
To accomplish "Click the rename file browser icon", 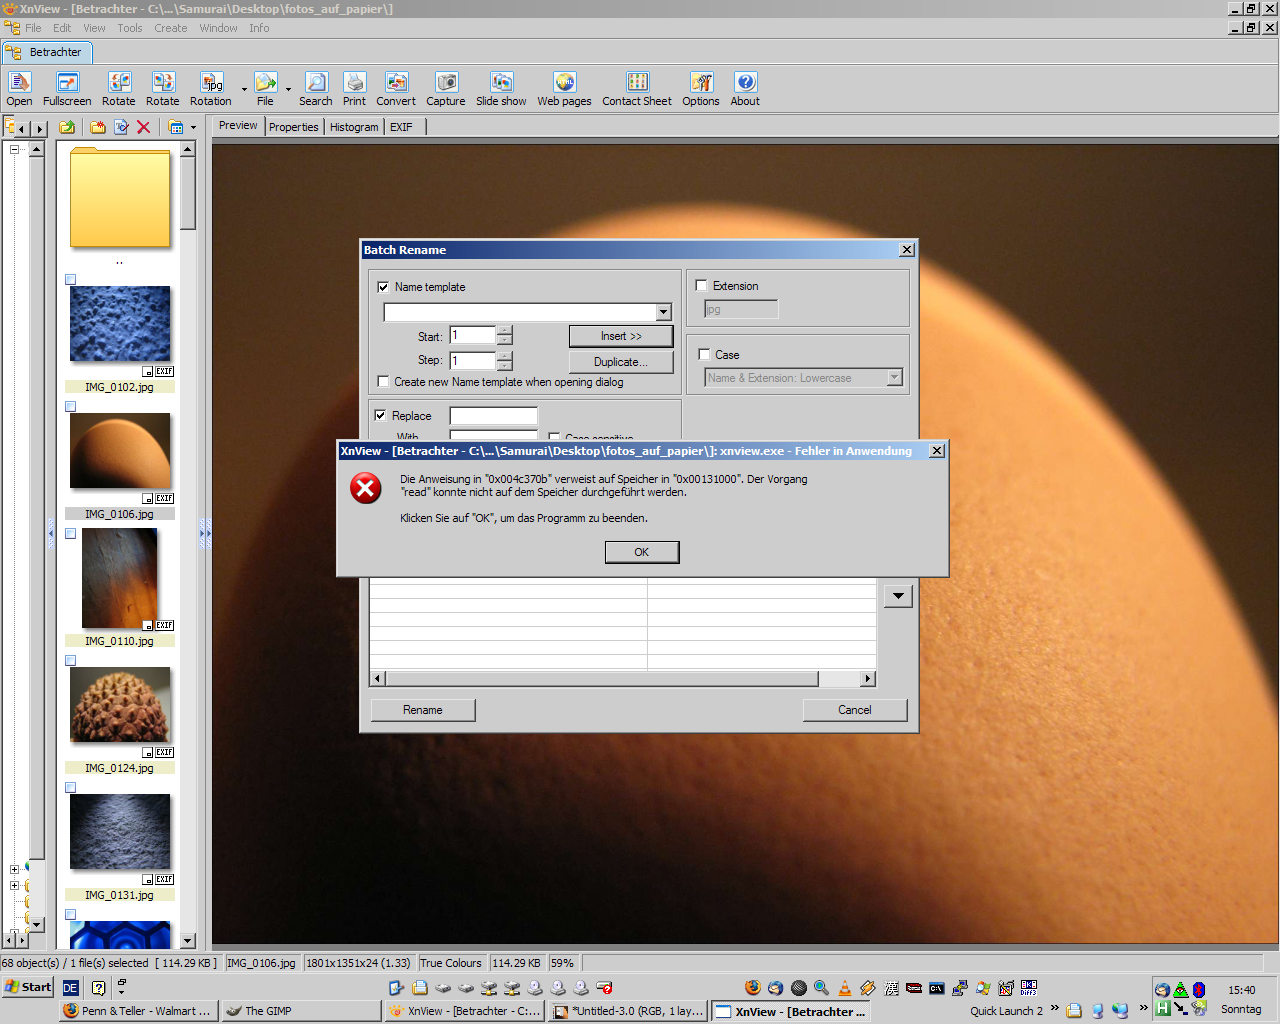I will click(x=121, y=127).
